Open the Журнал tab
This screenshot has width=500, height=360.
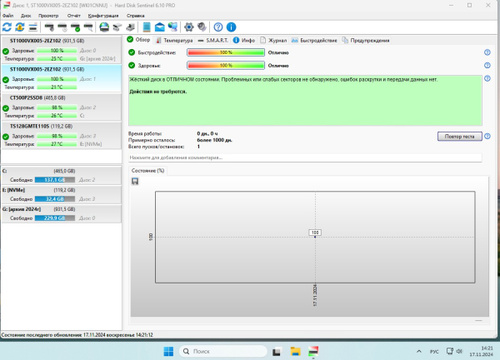[273, 40]
